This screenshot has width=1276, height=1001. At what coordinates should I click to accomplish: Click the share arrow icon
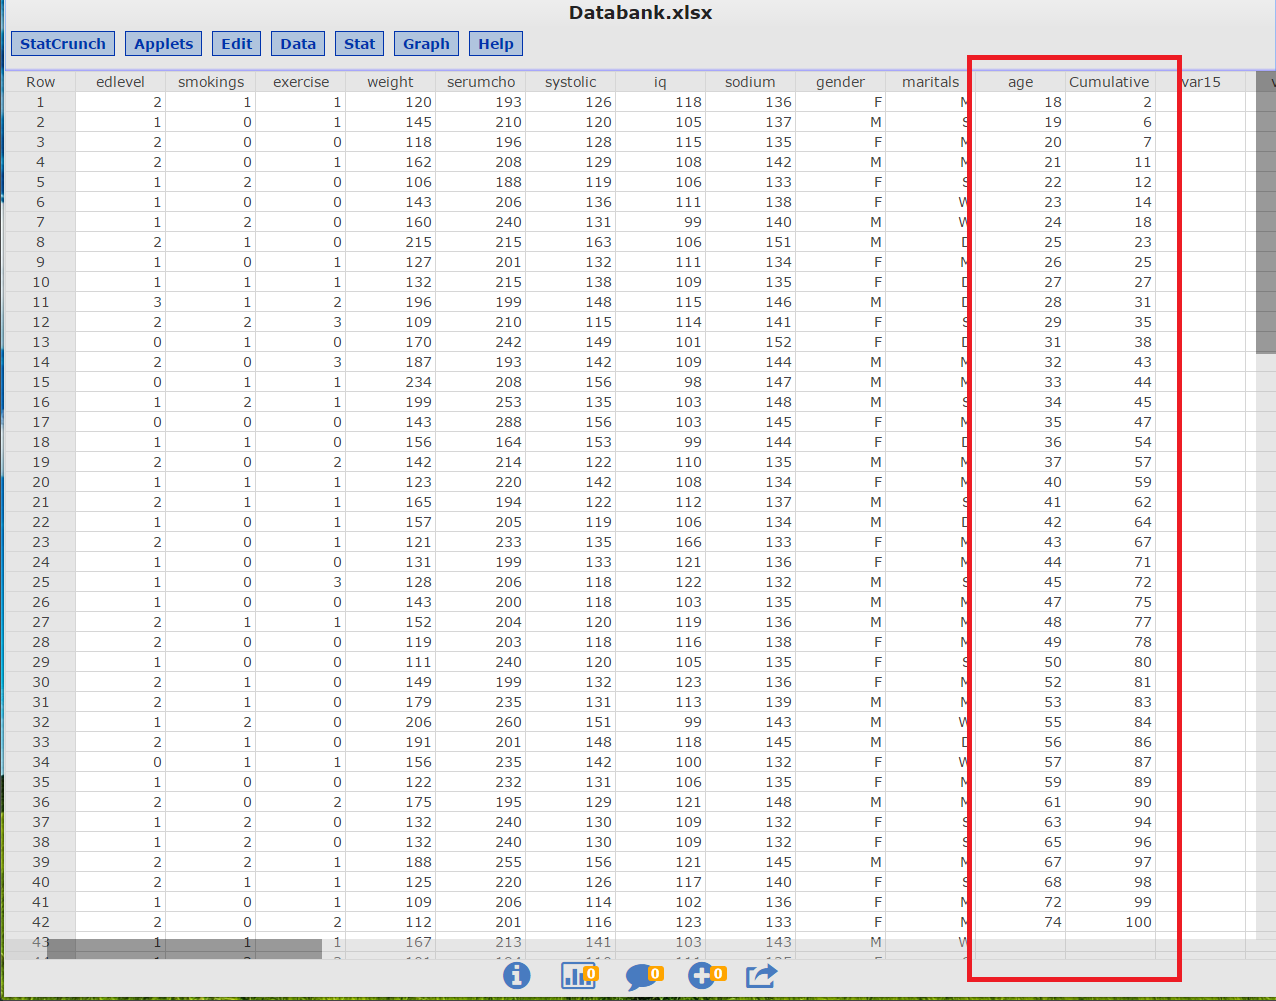click(761, 975)
